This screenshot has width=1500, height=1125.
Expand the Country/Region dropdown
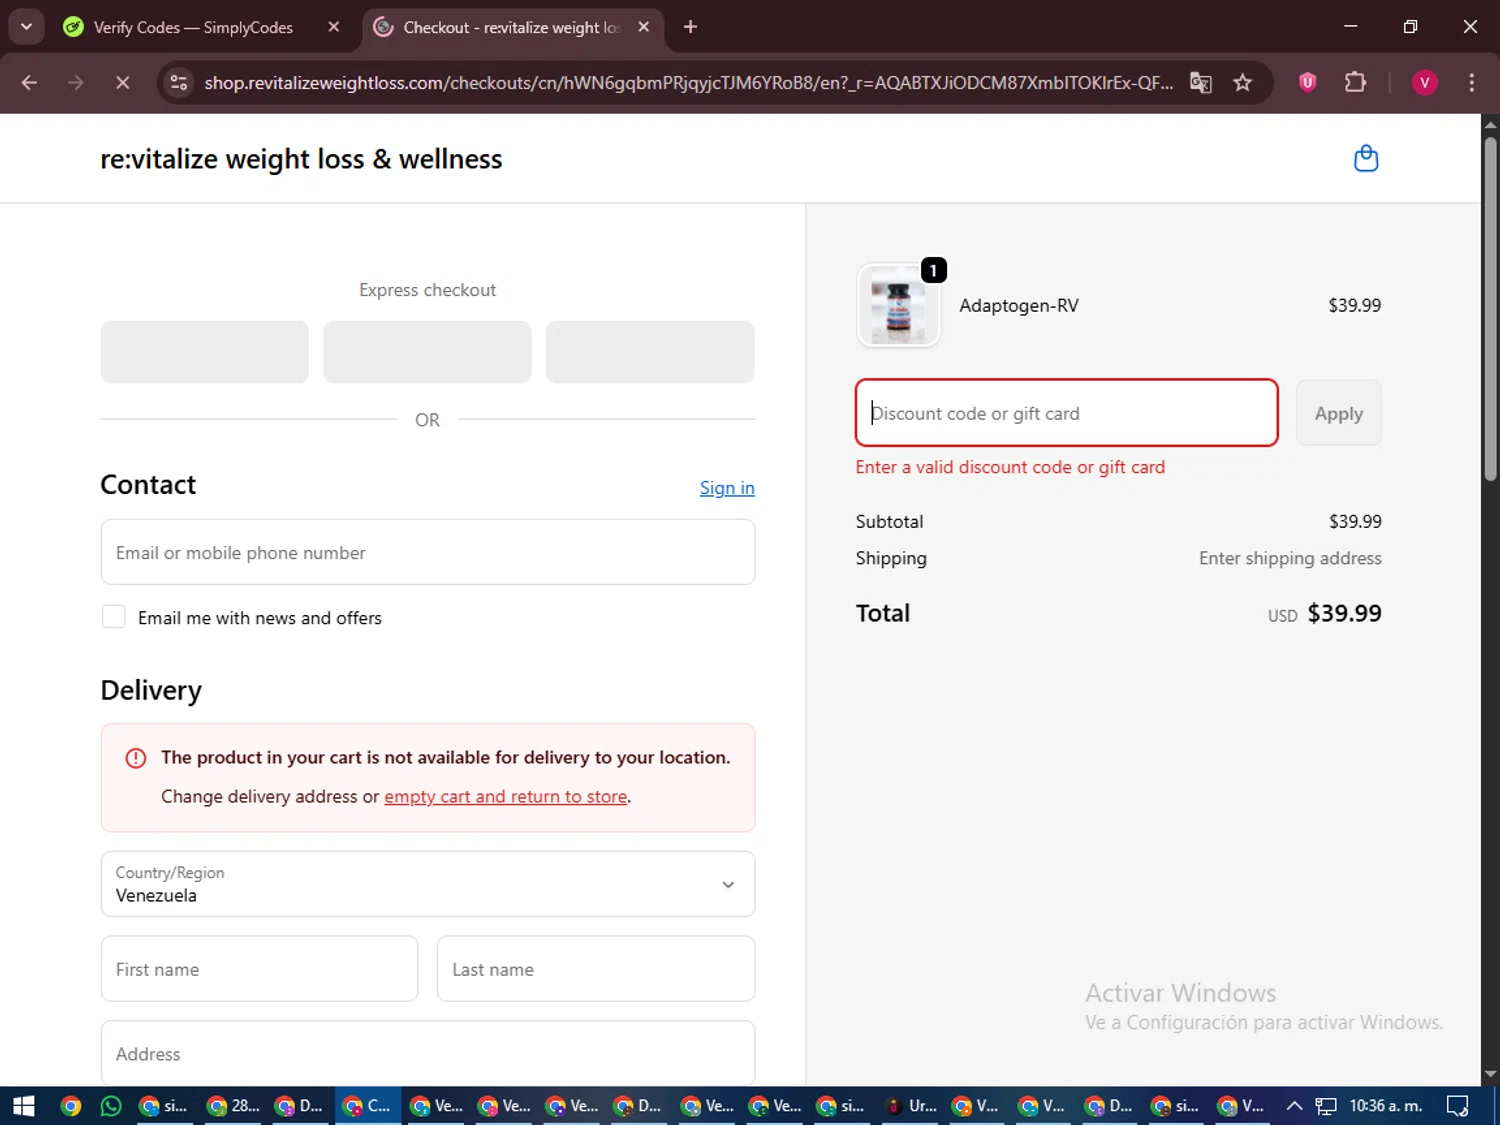click(x=428, y=884)
